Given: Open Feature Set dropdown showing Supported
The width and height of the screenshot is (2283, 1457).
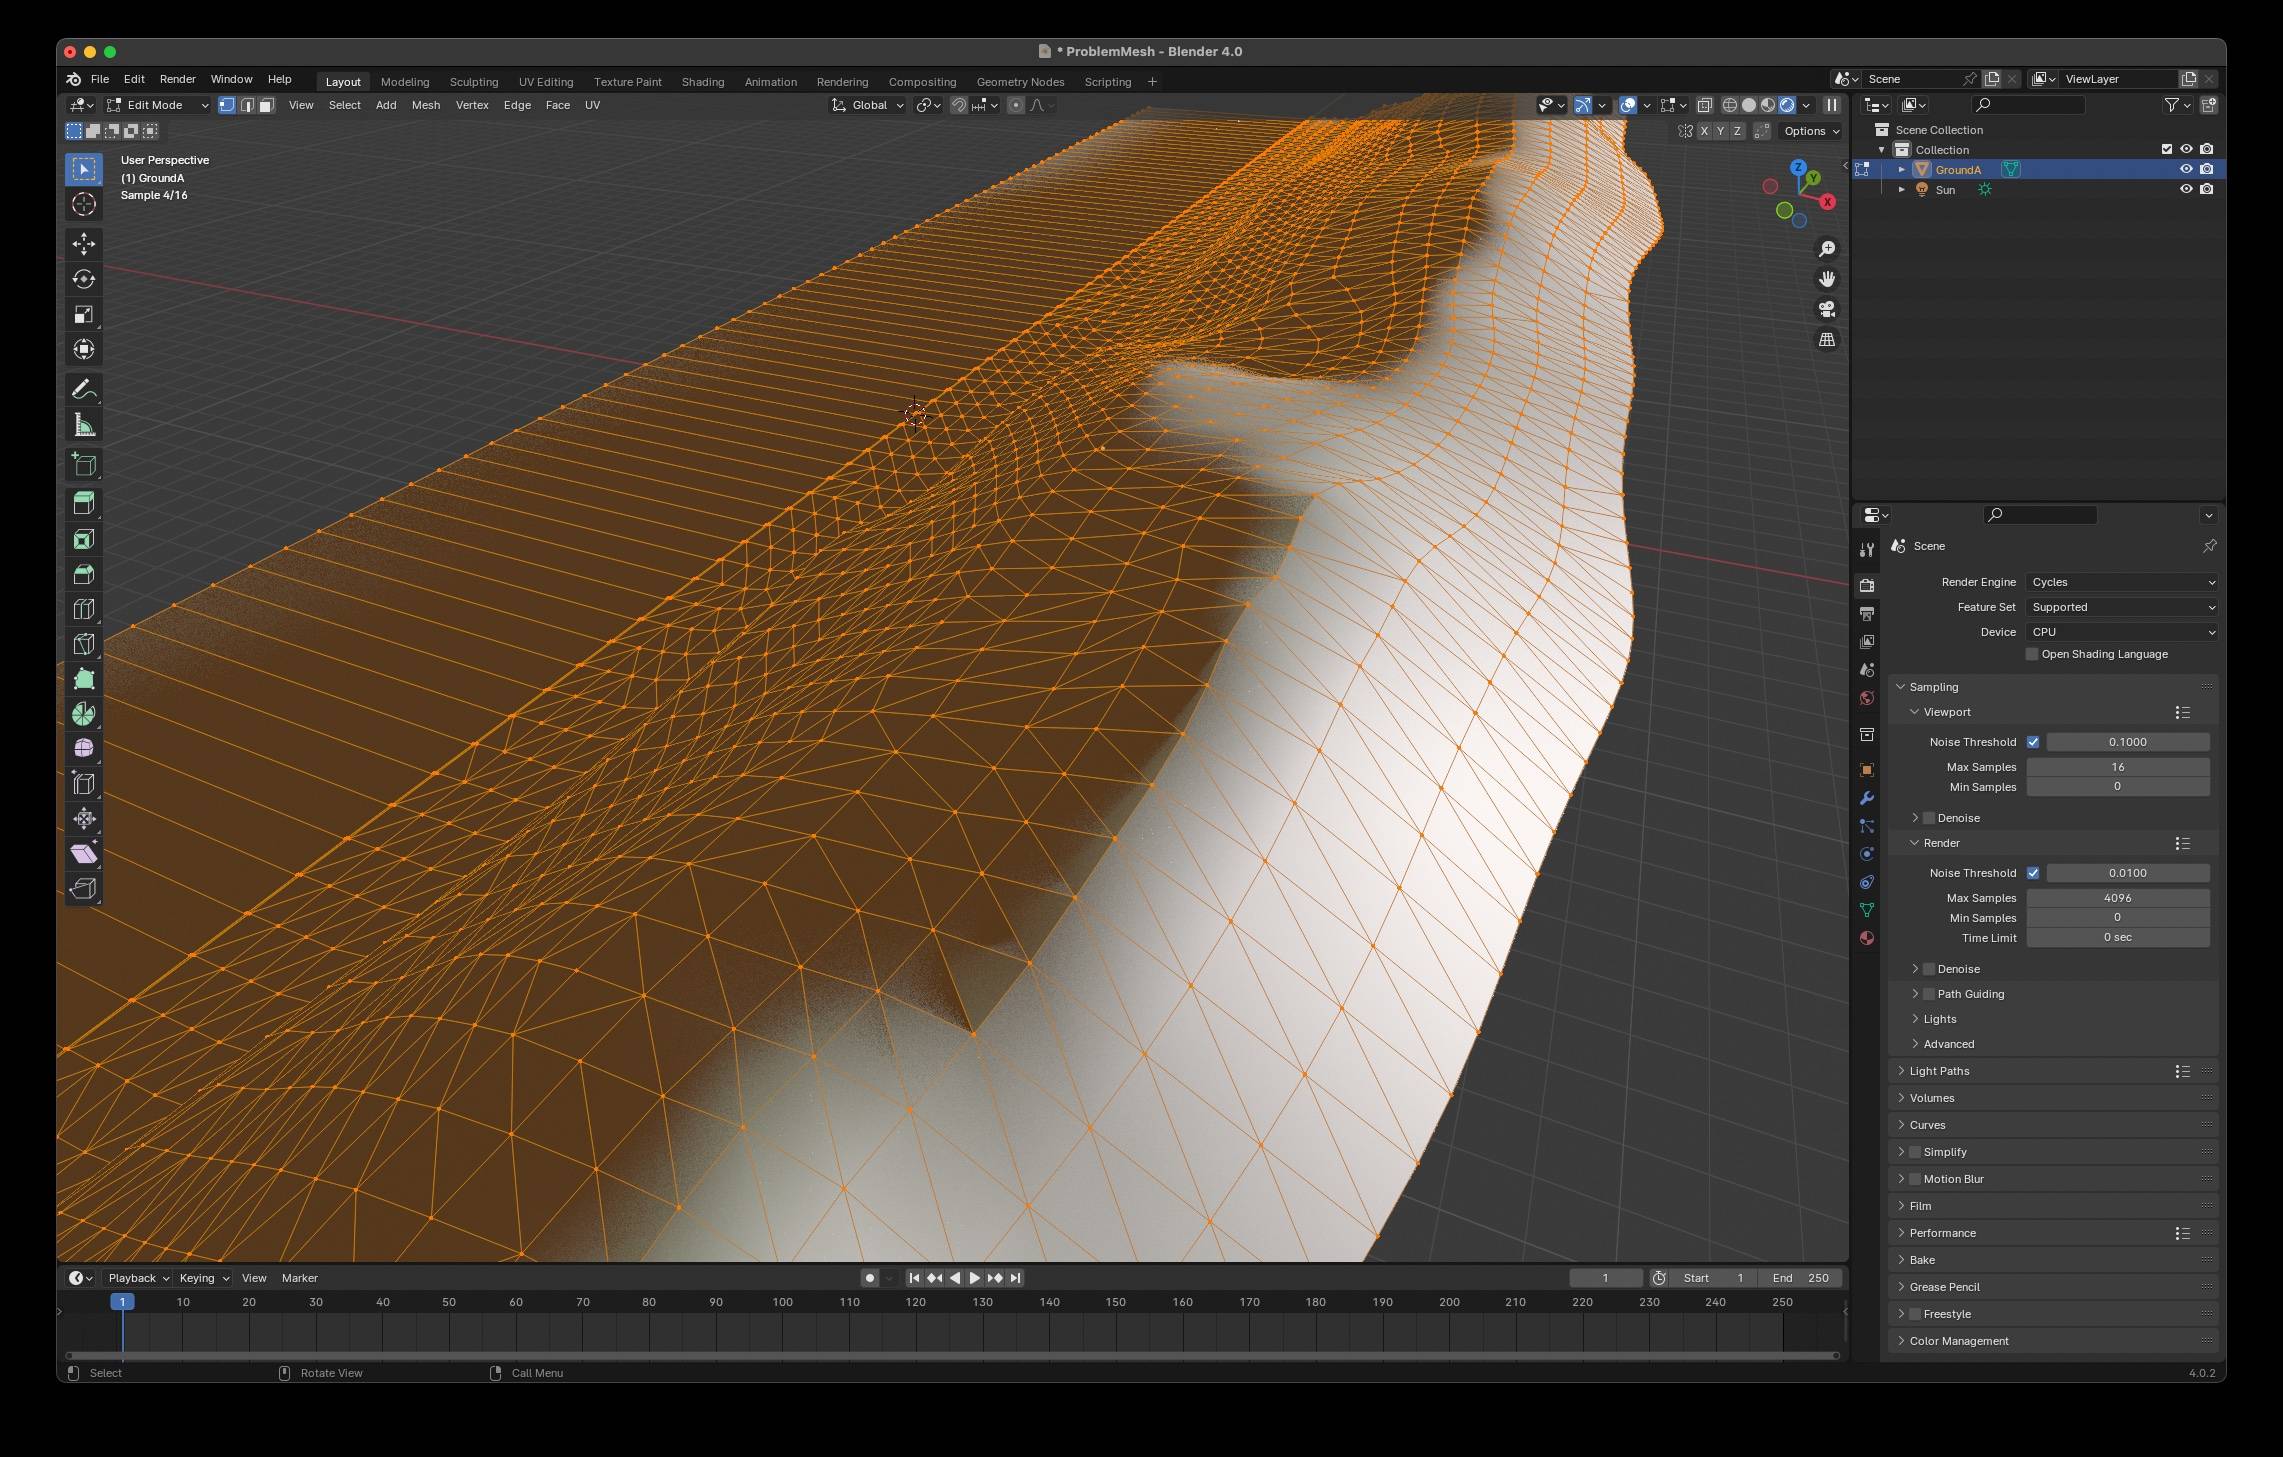Looking at the screenshot, I should tap(2123, 607).
